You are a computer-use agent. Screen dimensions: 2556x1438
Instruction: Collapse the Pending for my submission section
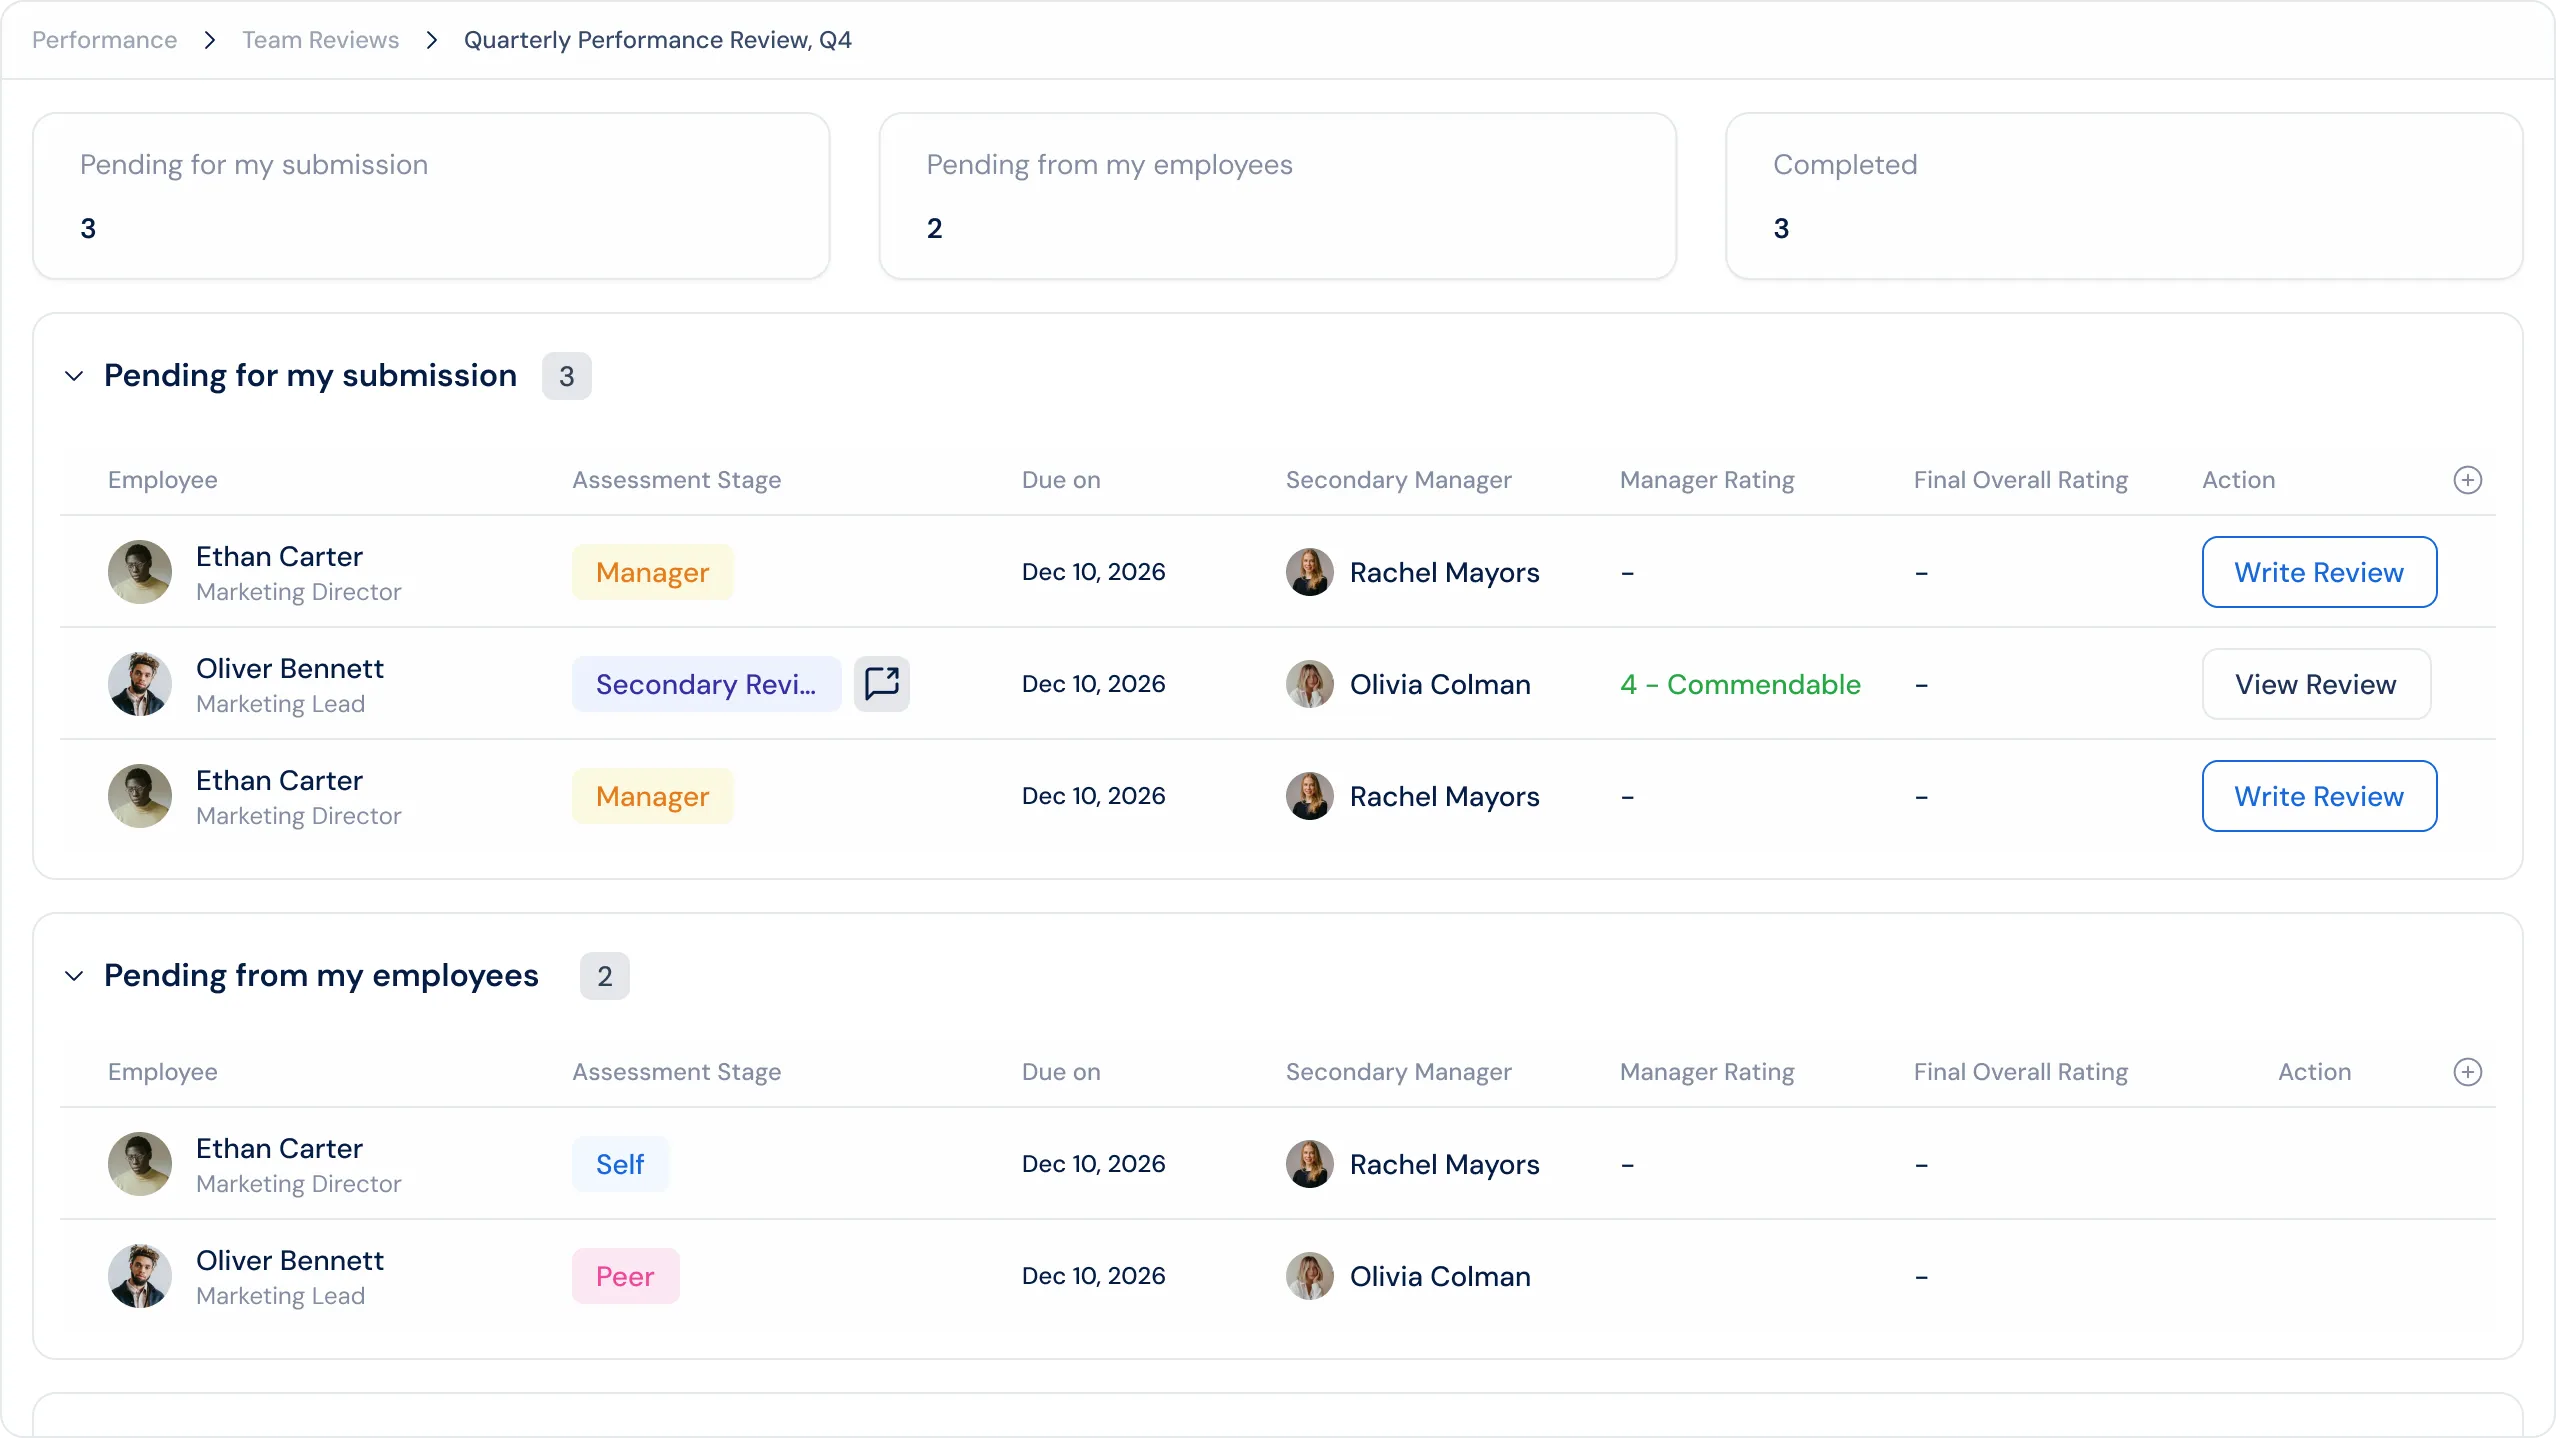74,376
